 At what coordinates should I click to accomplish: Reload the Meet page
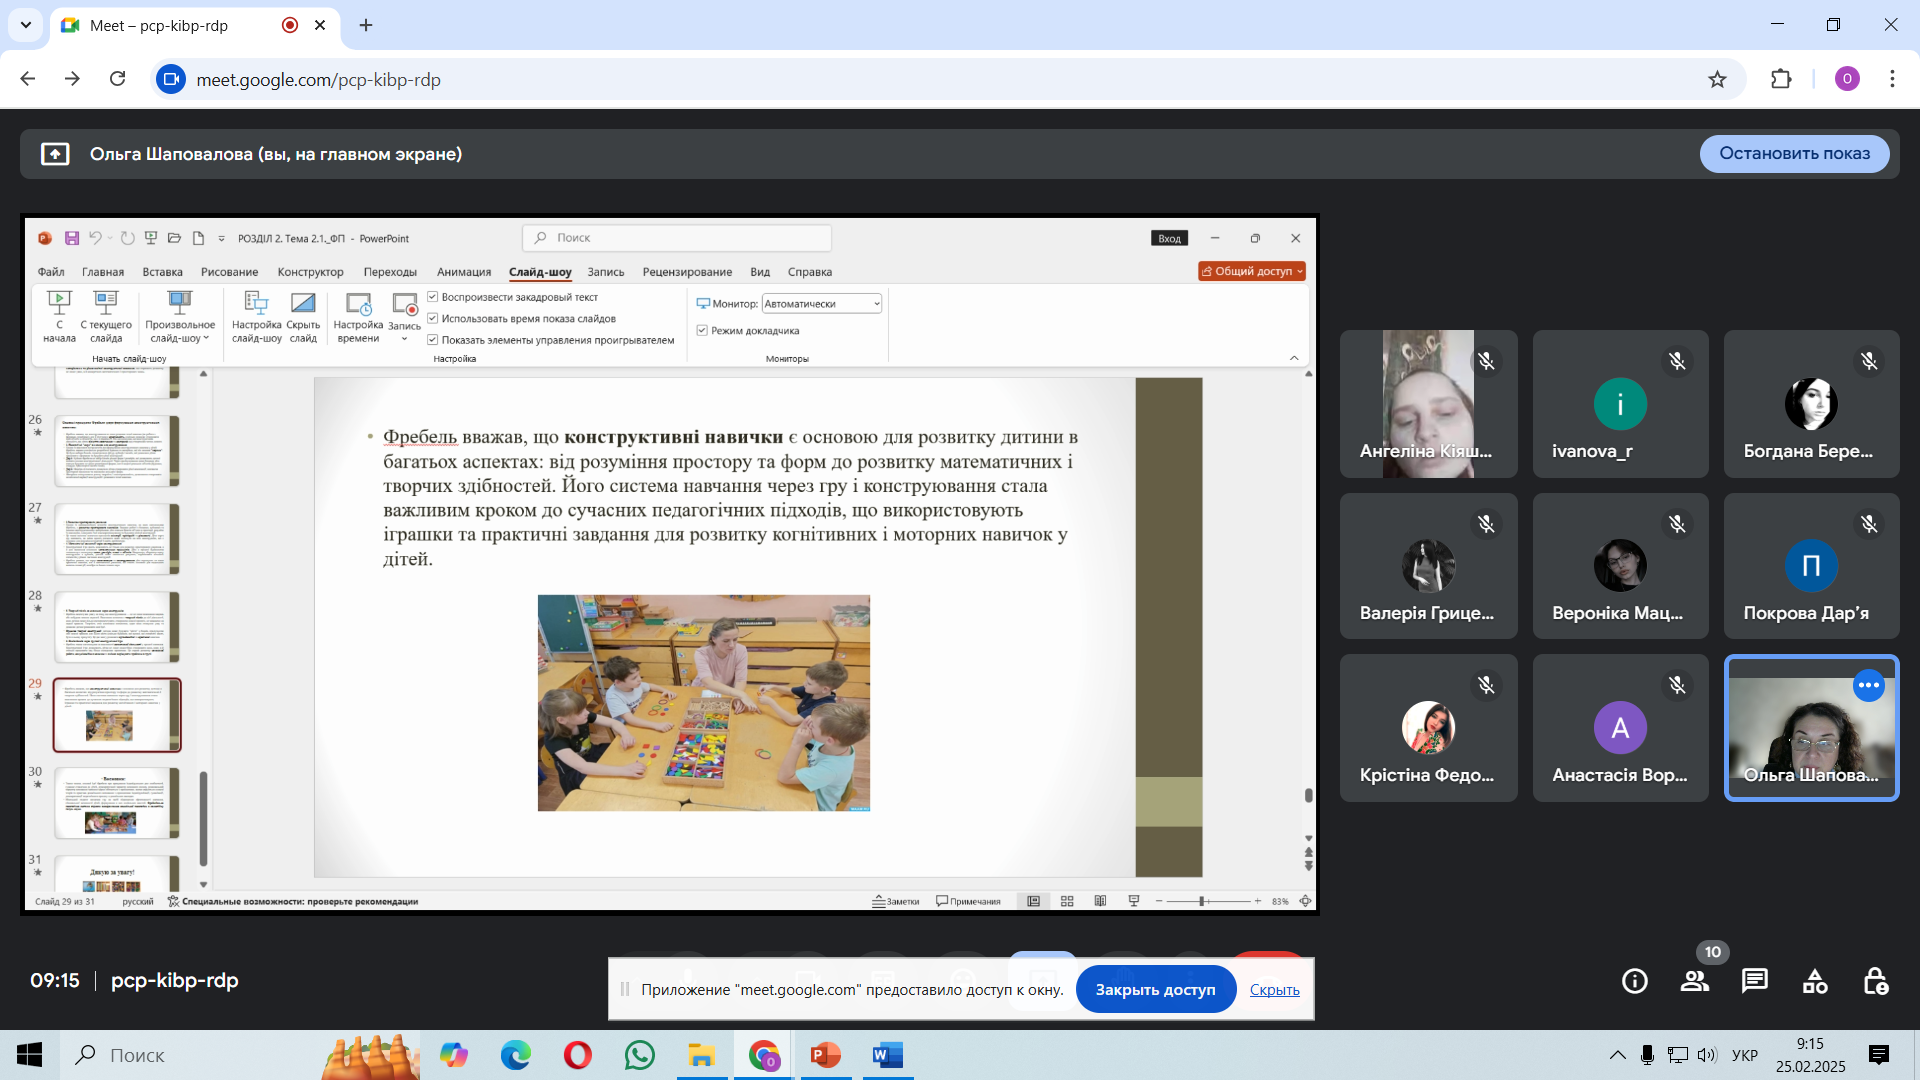117,79
